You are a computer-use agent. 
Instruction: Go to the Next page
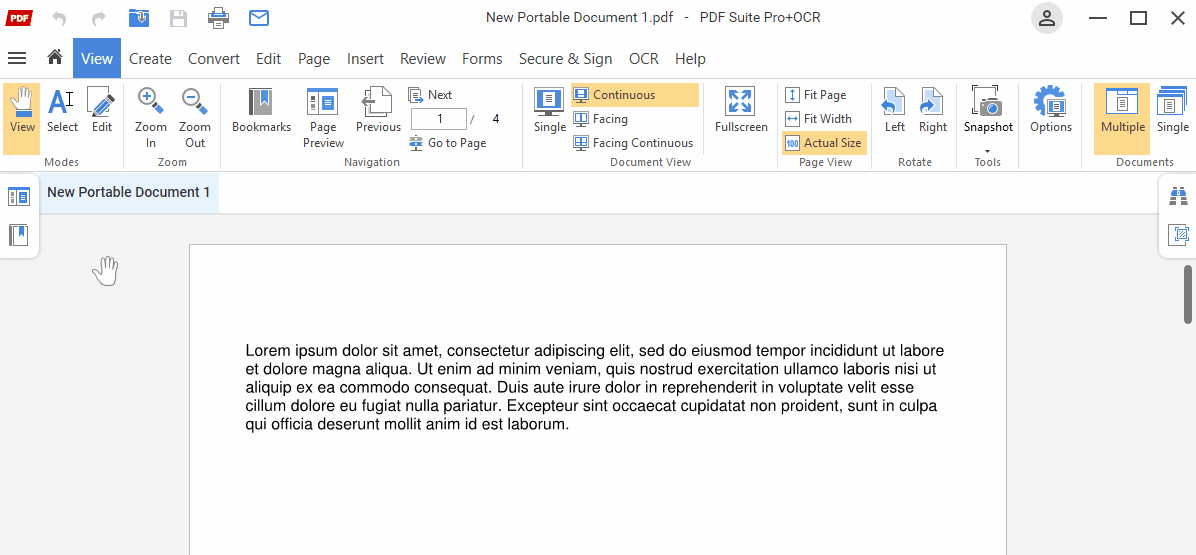(x=431, y=95)
